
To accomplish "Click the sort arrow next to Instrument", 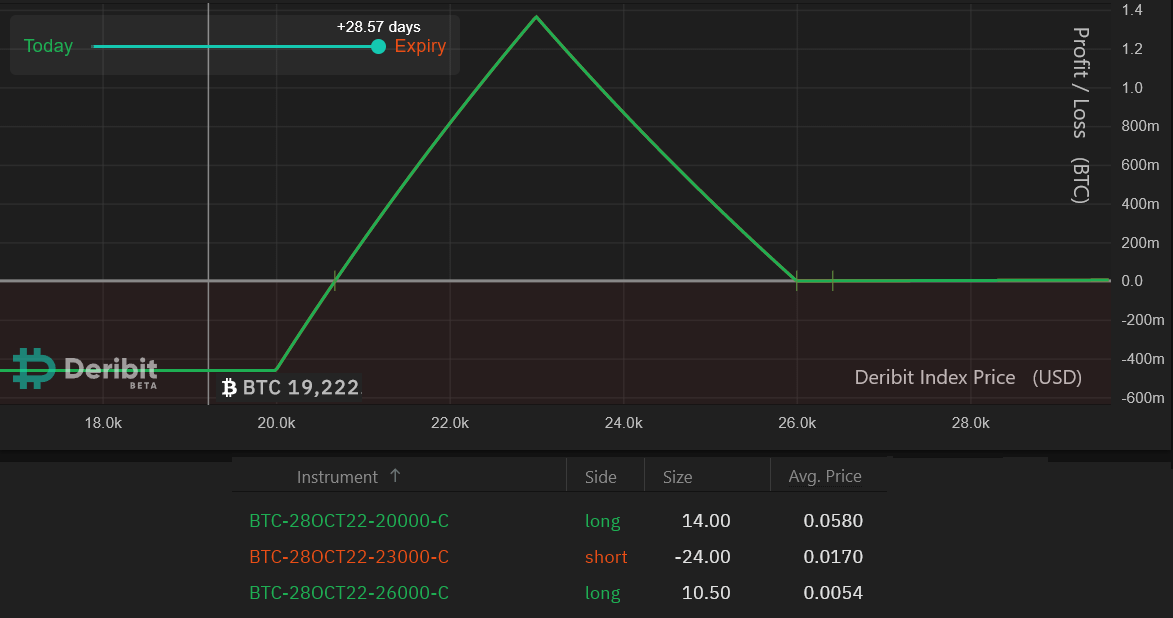I will [x=395, y=476].
